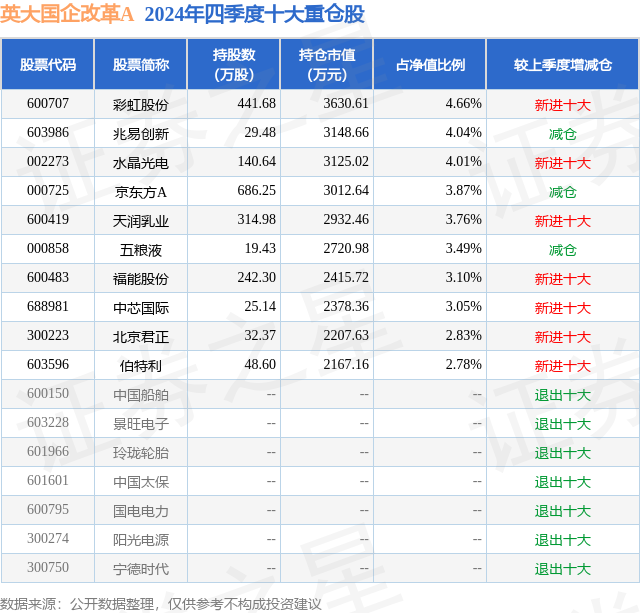Click 退出十大 status for 国电电力
640x613 pixels.
pos(563,511)
